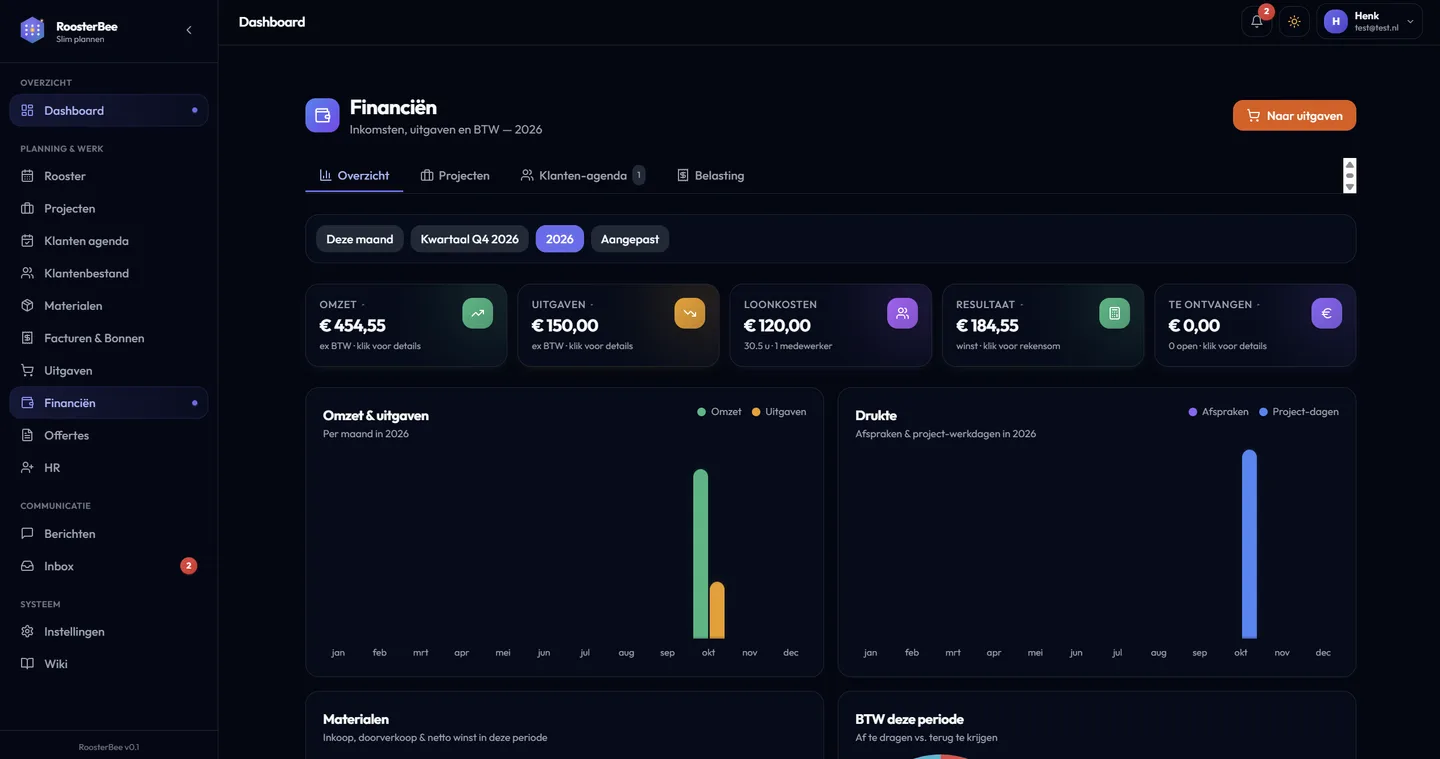The image size is (1440, 759).
Task: Open Berichten in the sidebar
Action: click(109, 534)
